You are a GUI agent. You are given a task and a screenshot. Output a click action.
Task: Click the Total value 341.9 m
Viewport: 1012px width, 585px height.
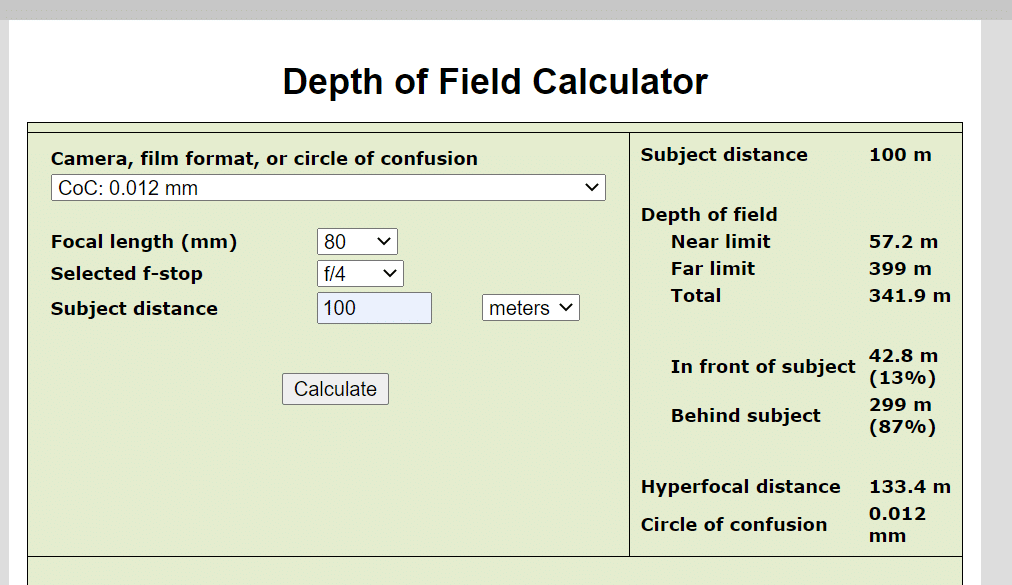909,296
